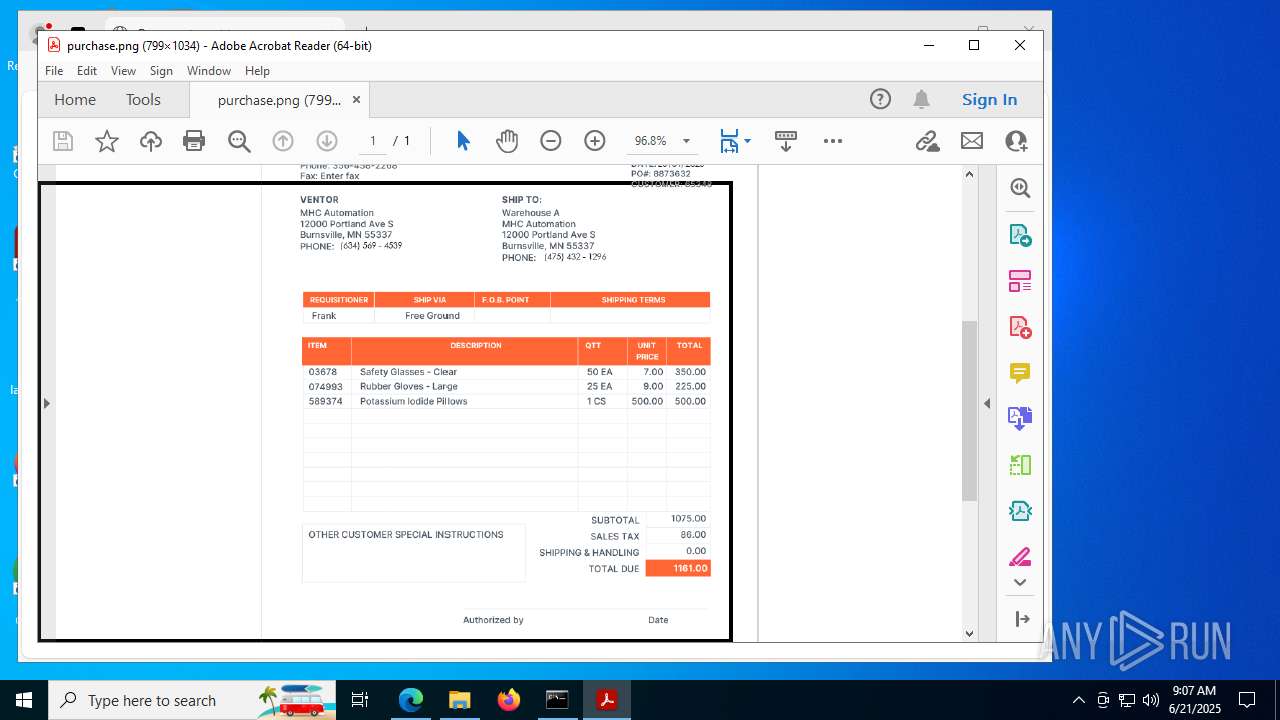Send the file by email envelope icon
Viewport: 1280px width, 720px height.
point(972,141)
